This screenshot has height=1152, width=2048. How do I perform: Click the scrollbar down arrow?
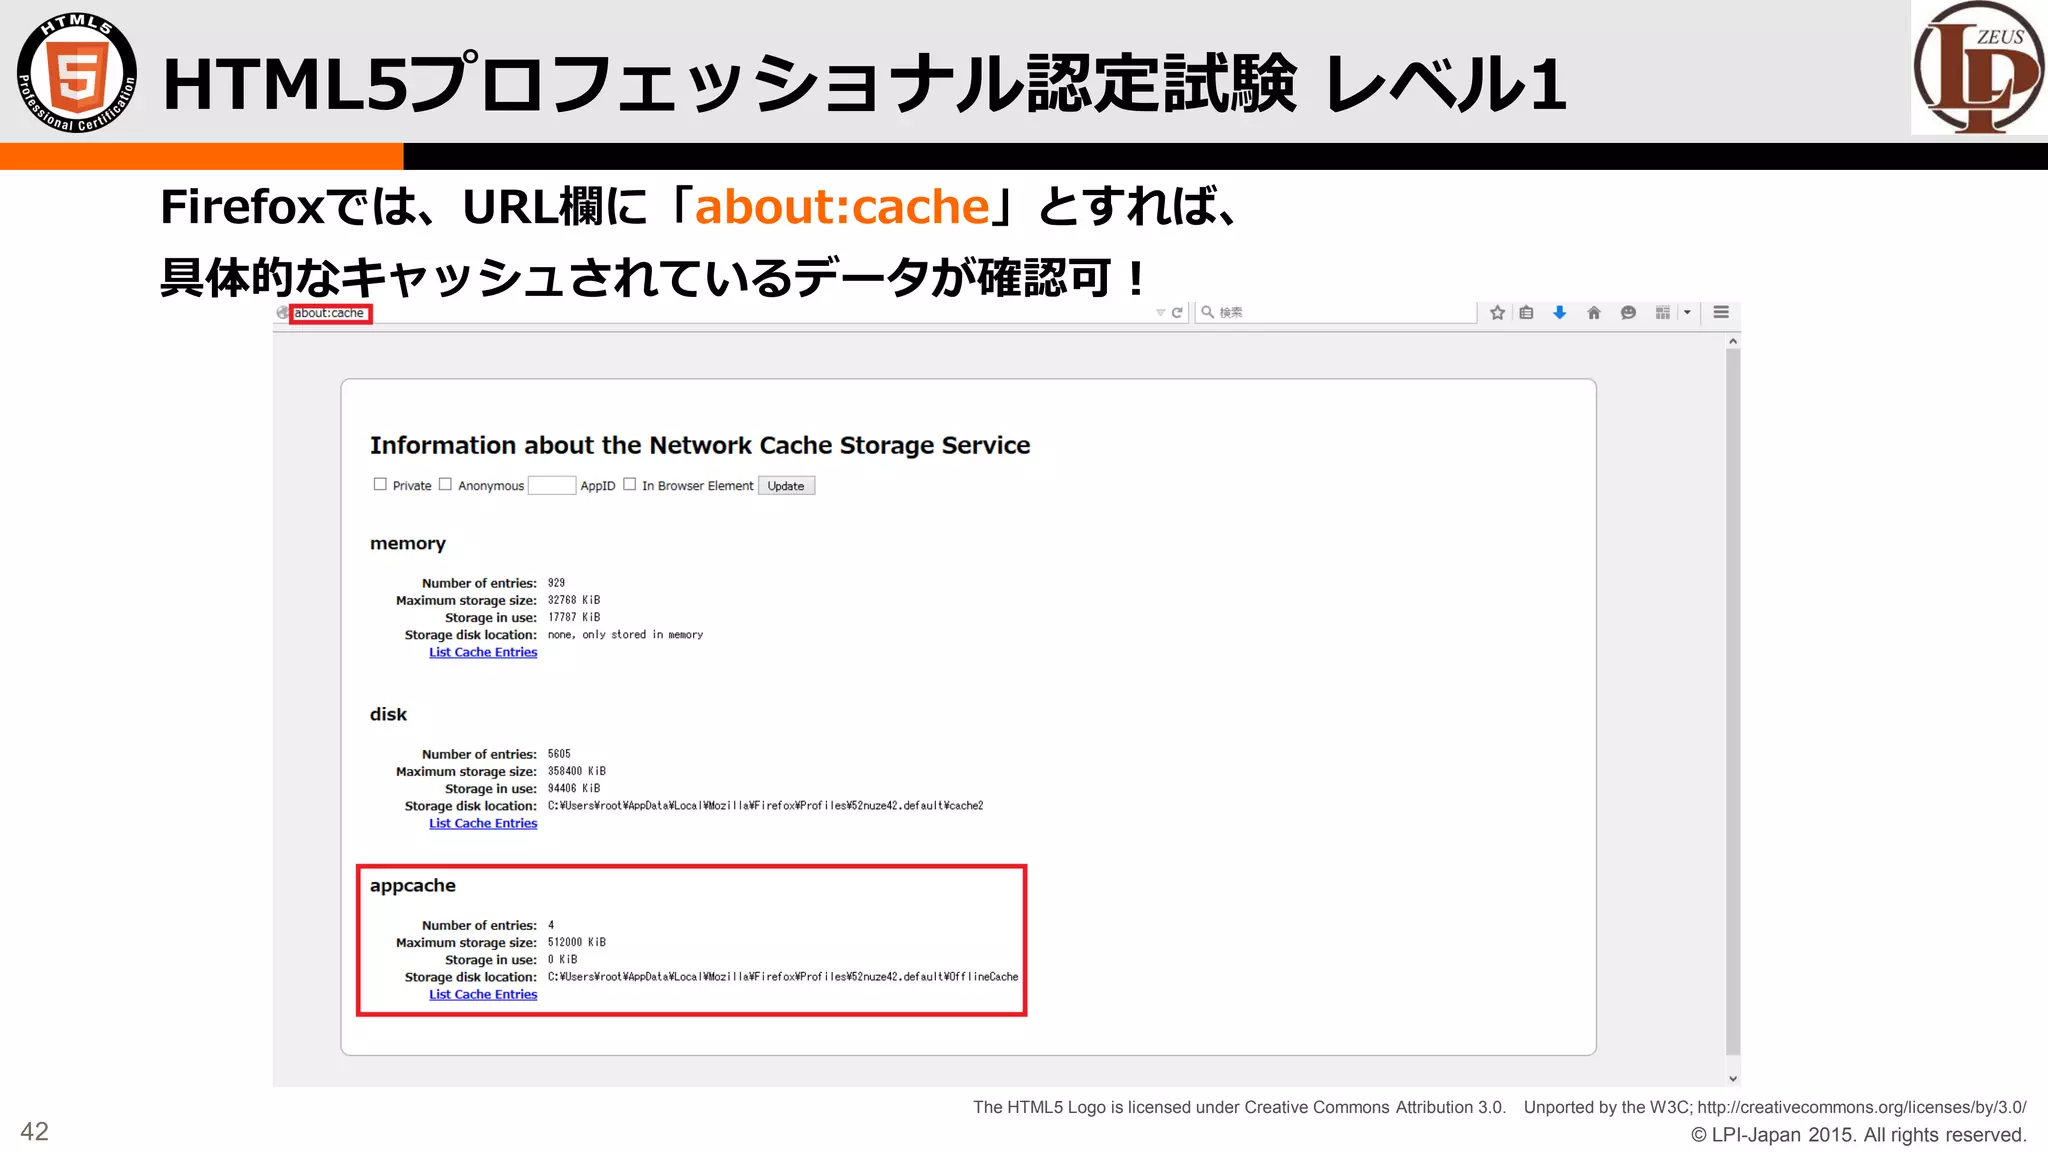pyautogui.click(x=1733, y=1078)
